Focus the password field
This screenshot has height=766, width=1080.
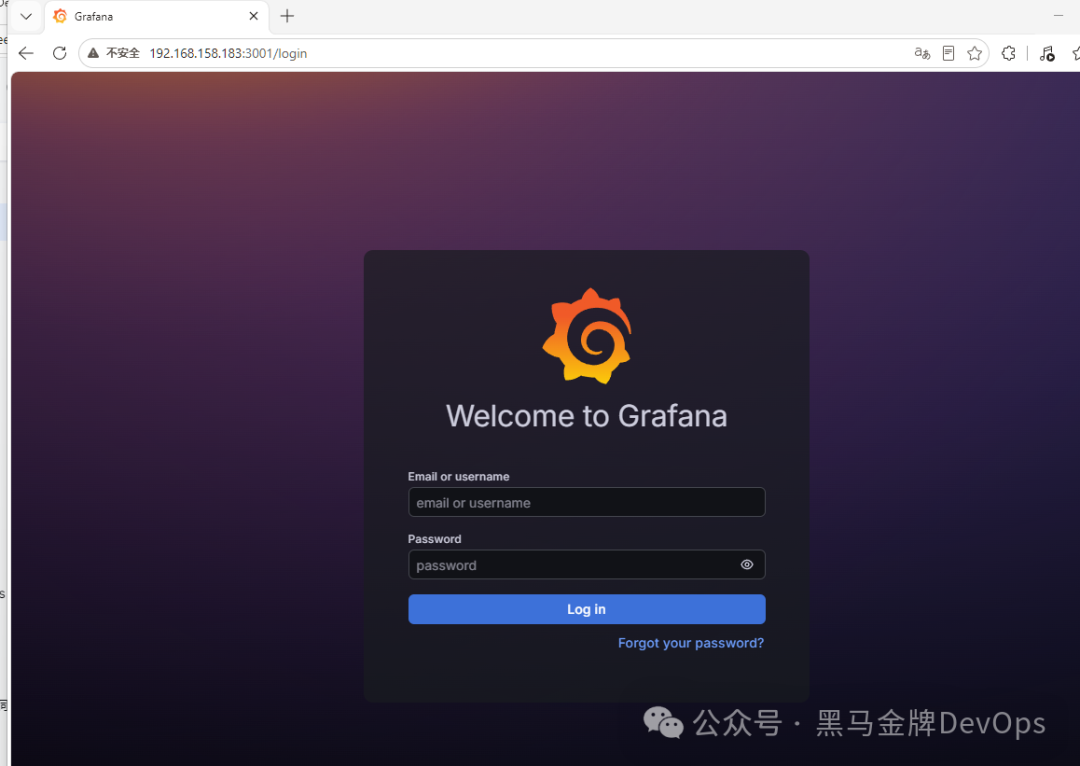587,565
